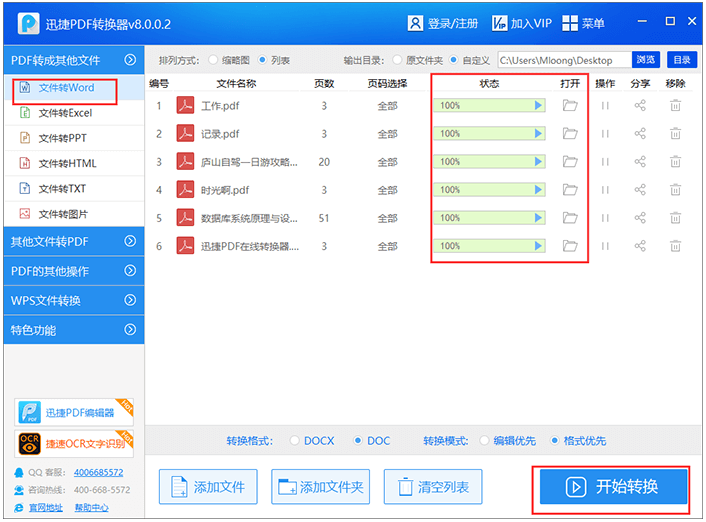Remove 工作.pdf from the list
The width and height of the screenshot is (706, 522).
[675, 106]
